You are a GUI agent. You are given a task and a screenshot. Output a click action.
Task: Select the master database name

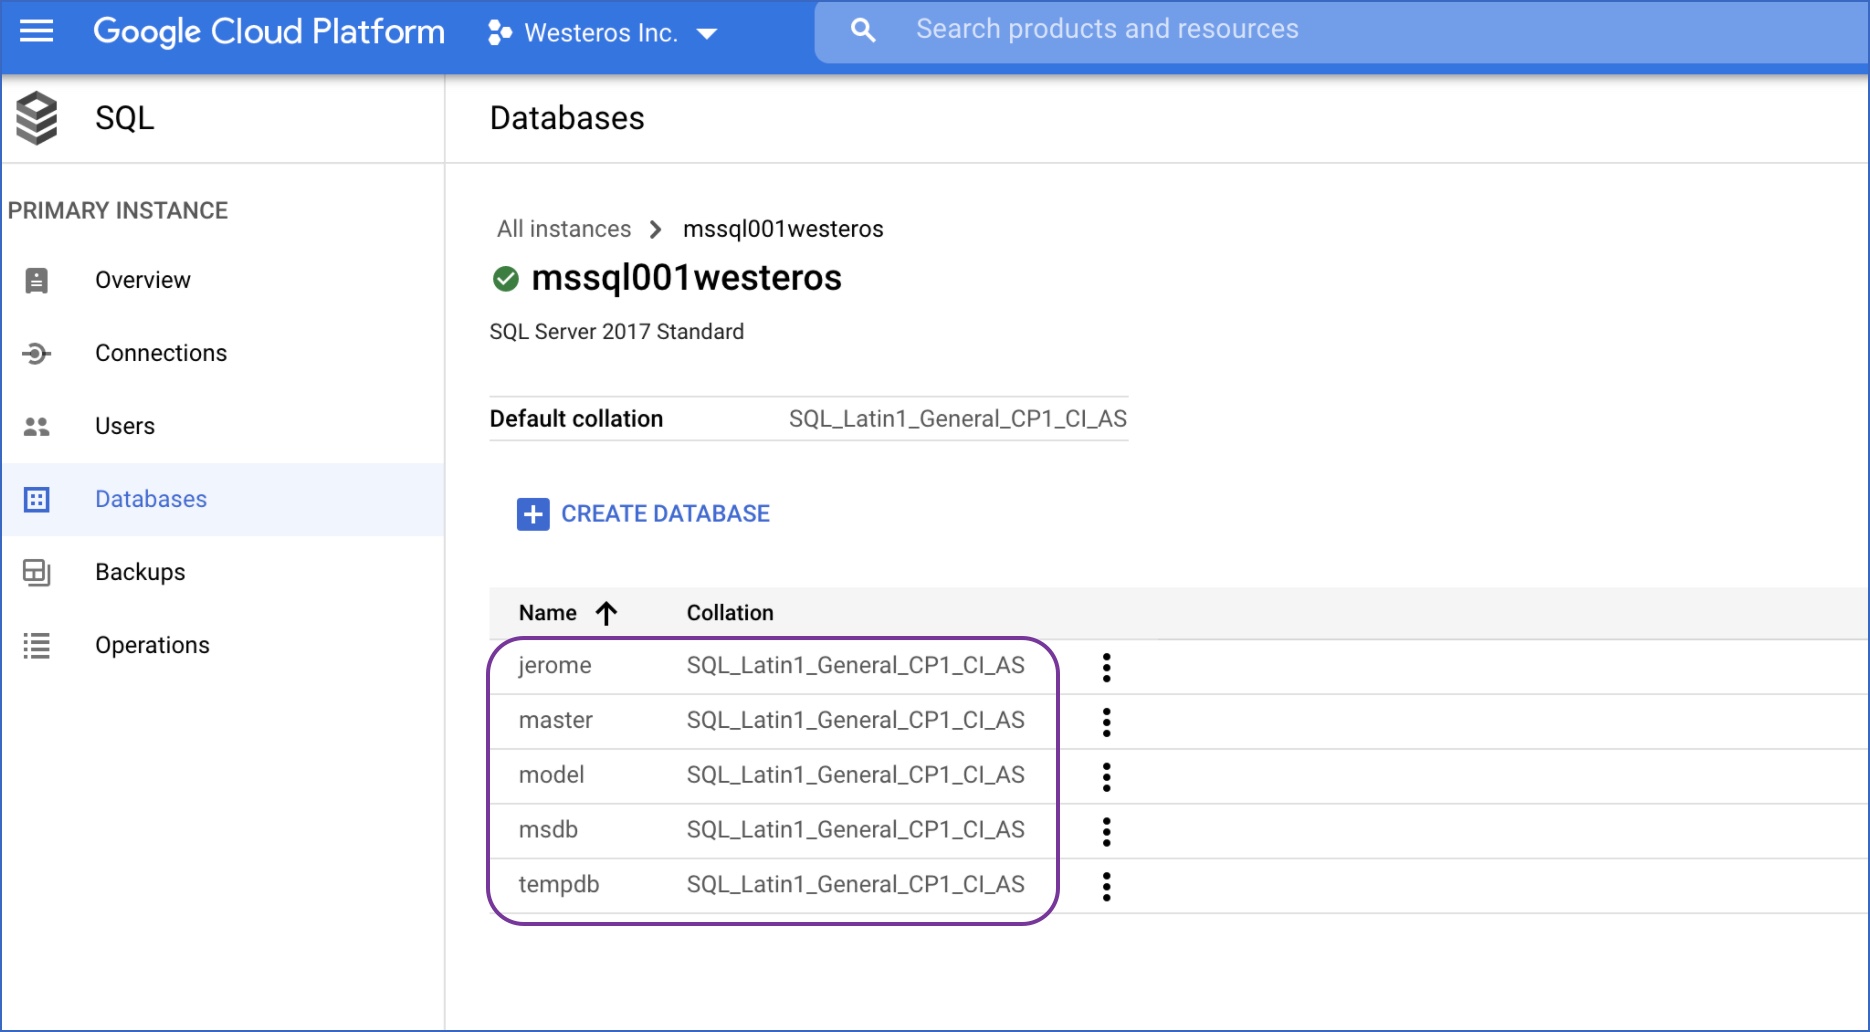pyautogui.click(x=556, y=720)
